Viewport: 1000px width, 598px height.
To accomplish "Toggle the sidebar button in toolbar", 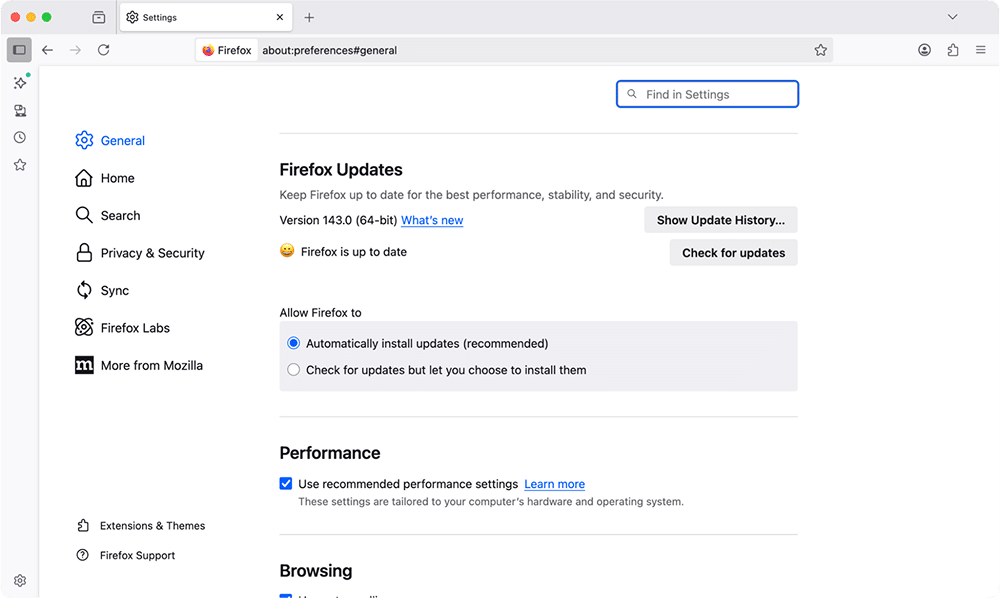I will (x=19, y=50).
